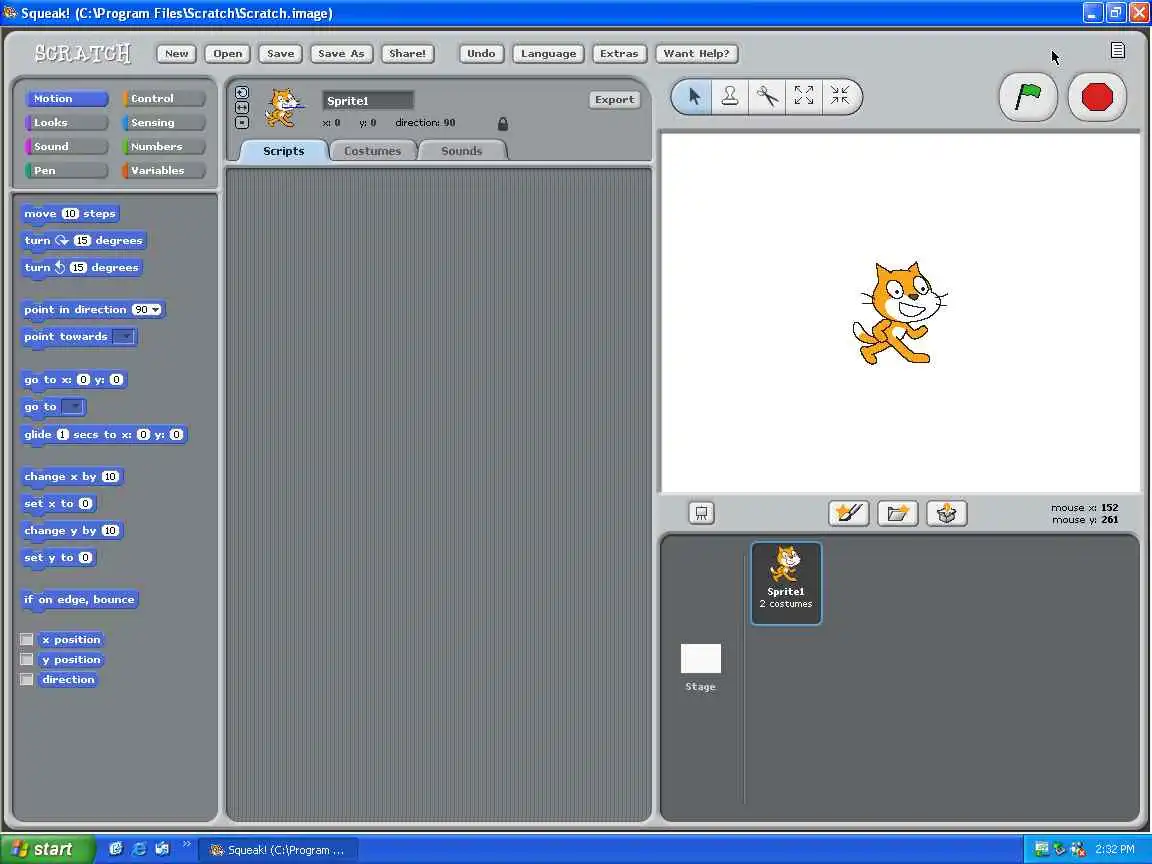Open the Language menu button
Image resolution: width=1152 pixels, height=864 pixels.
549,54
